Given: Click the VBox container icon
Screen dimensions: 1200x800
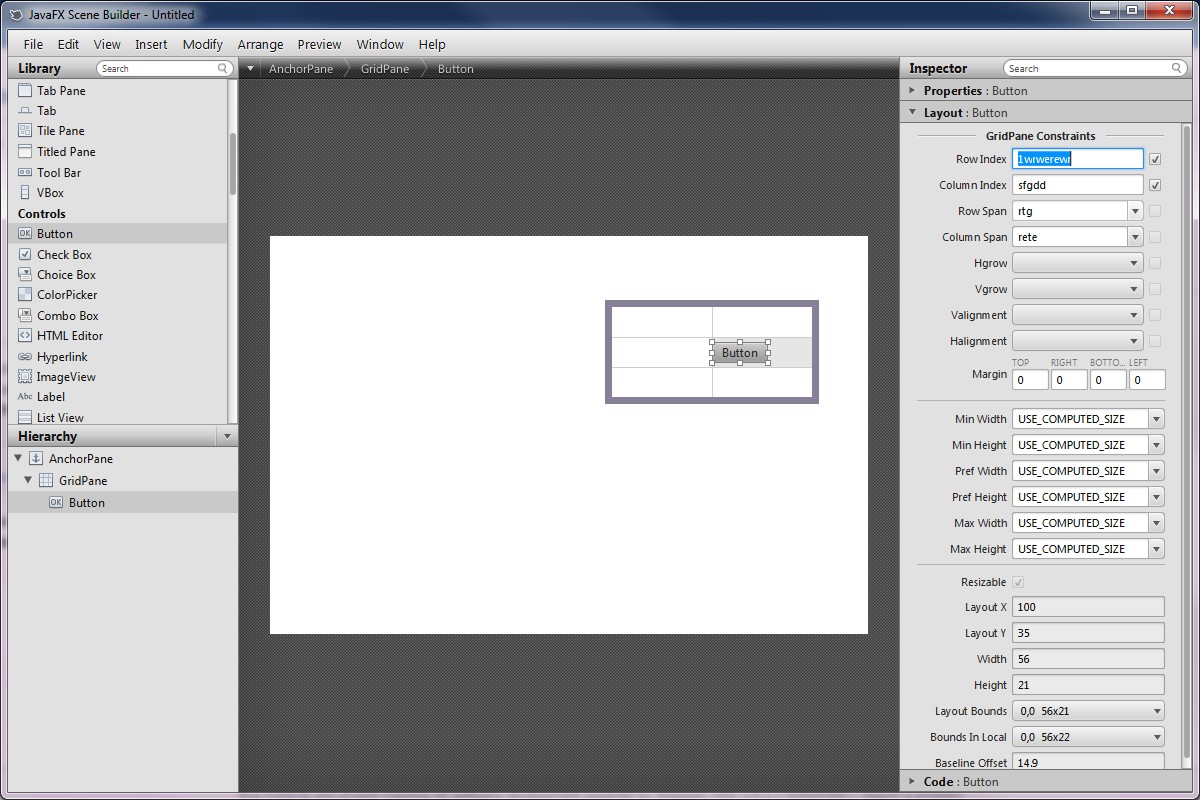Looking at the screenshot, I should (x=25, y=193).
